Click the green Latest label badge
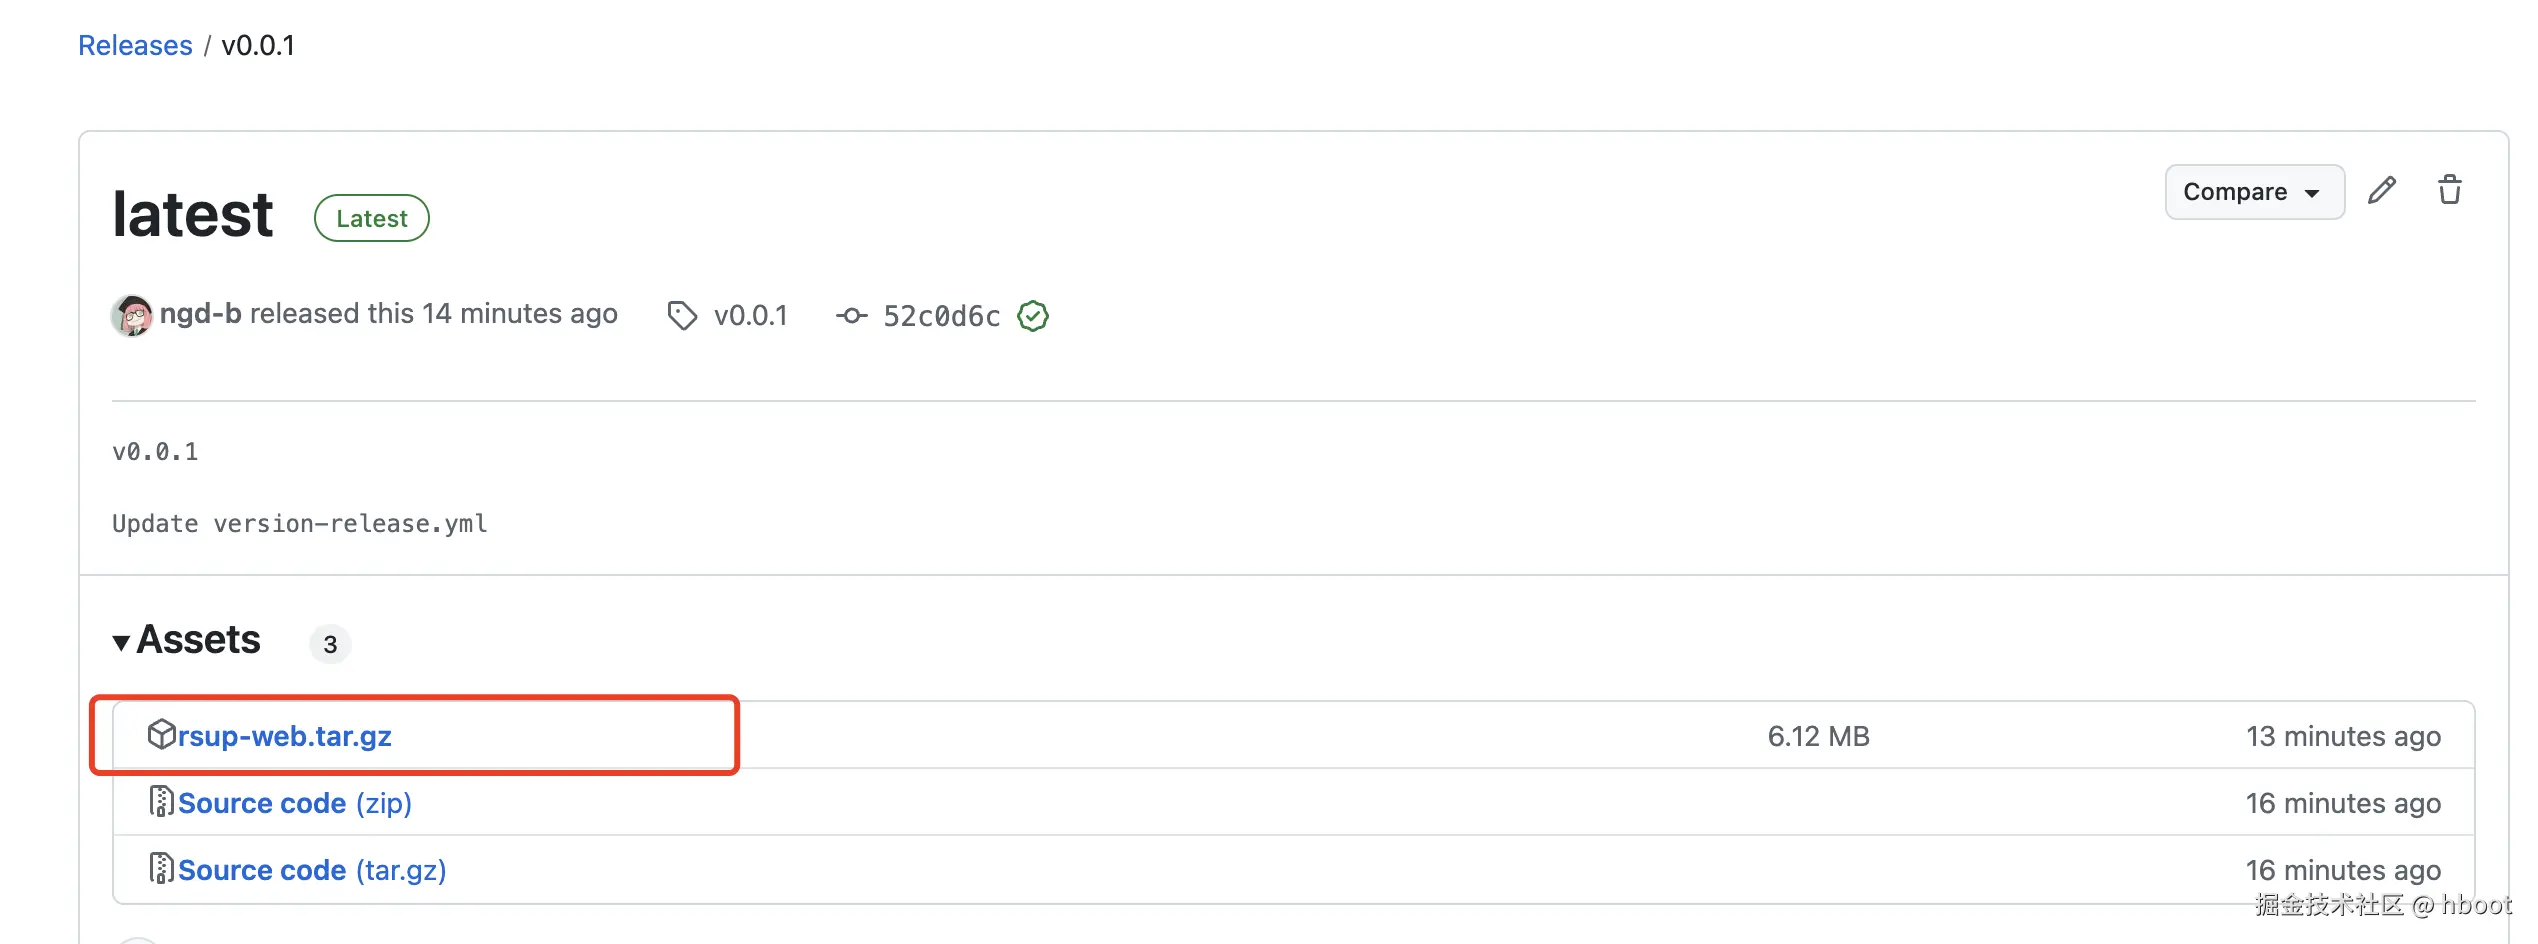Image resolution: width=2538 pixels, height=944 pixels. 372,219
